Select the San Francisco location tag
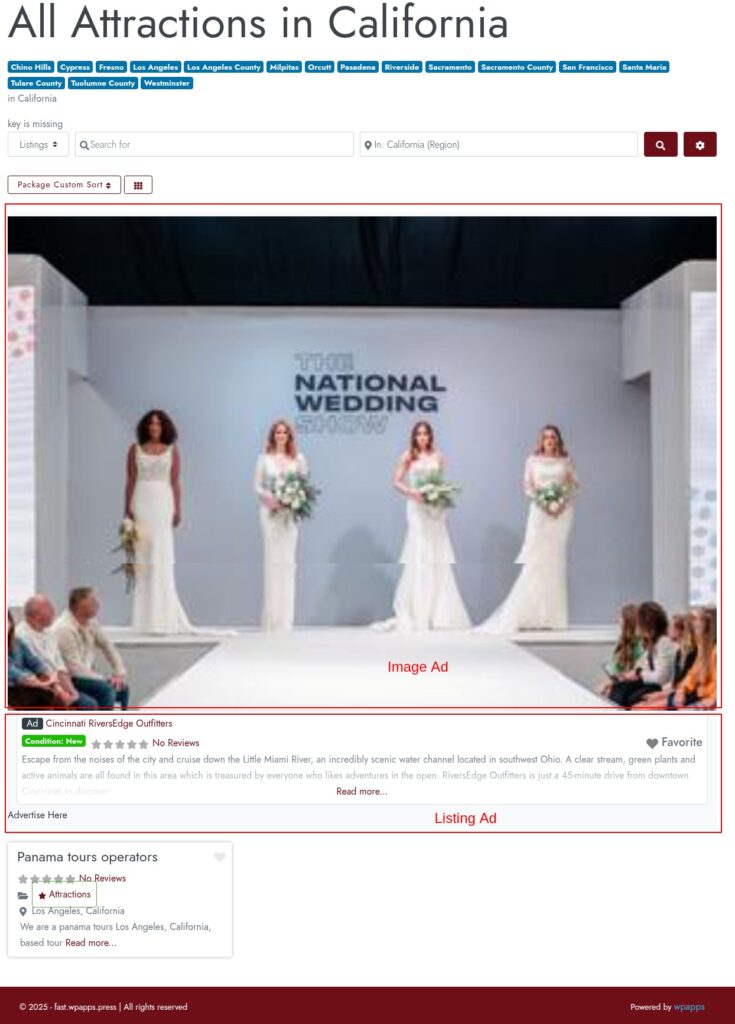Viewport: 735px width, 1024px height. click(587, 67)
